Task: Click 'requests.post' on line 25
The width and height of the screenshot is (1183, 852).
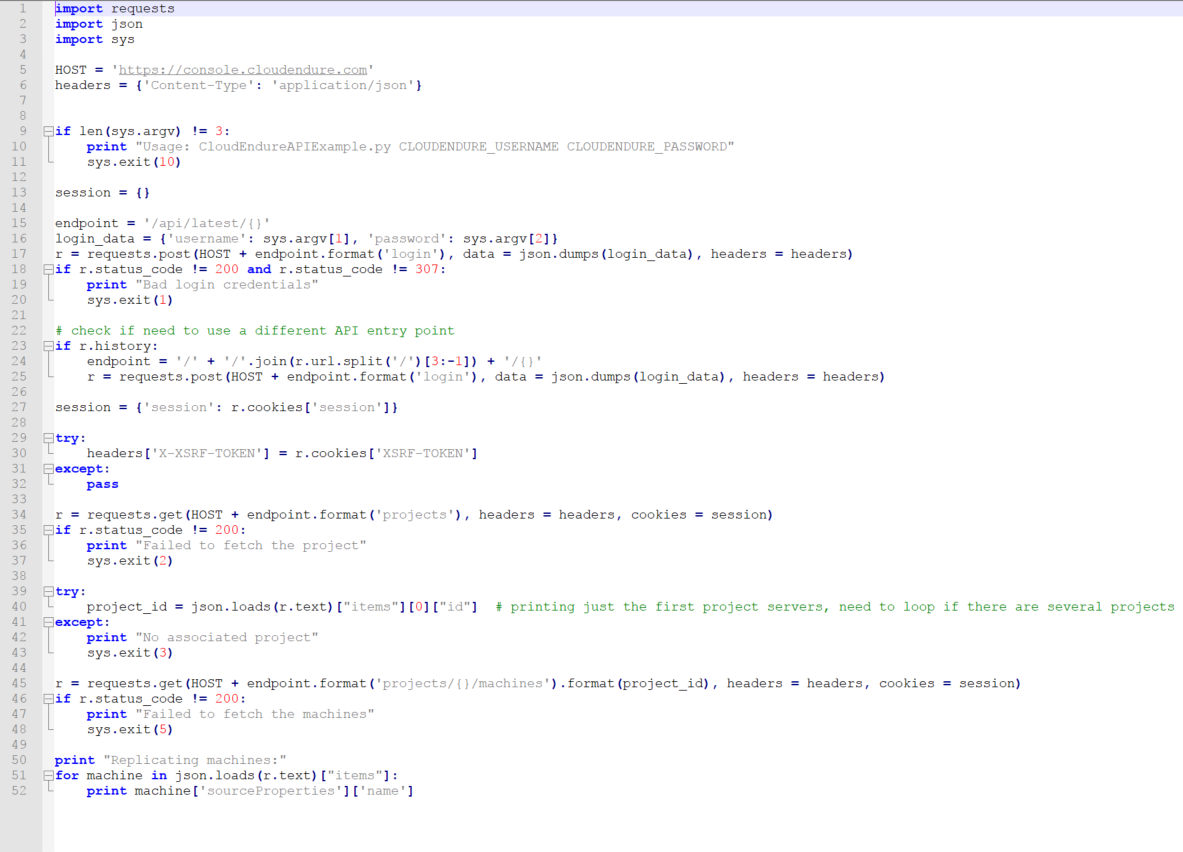Action: pos(171,377)
